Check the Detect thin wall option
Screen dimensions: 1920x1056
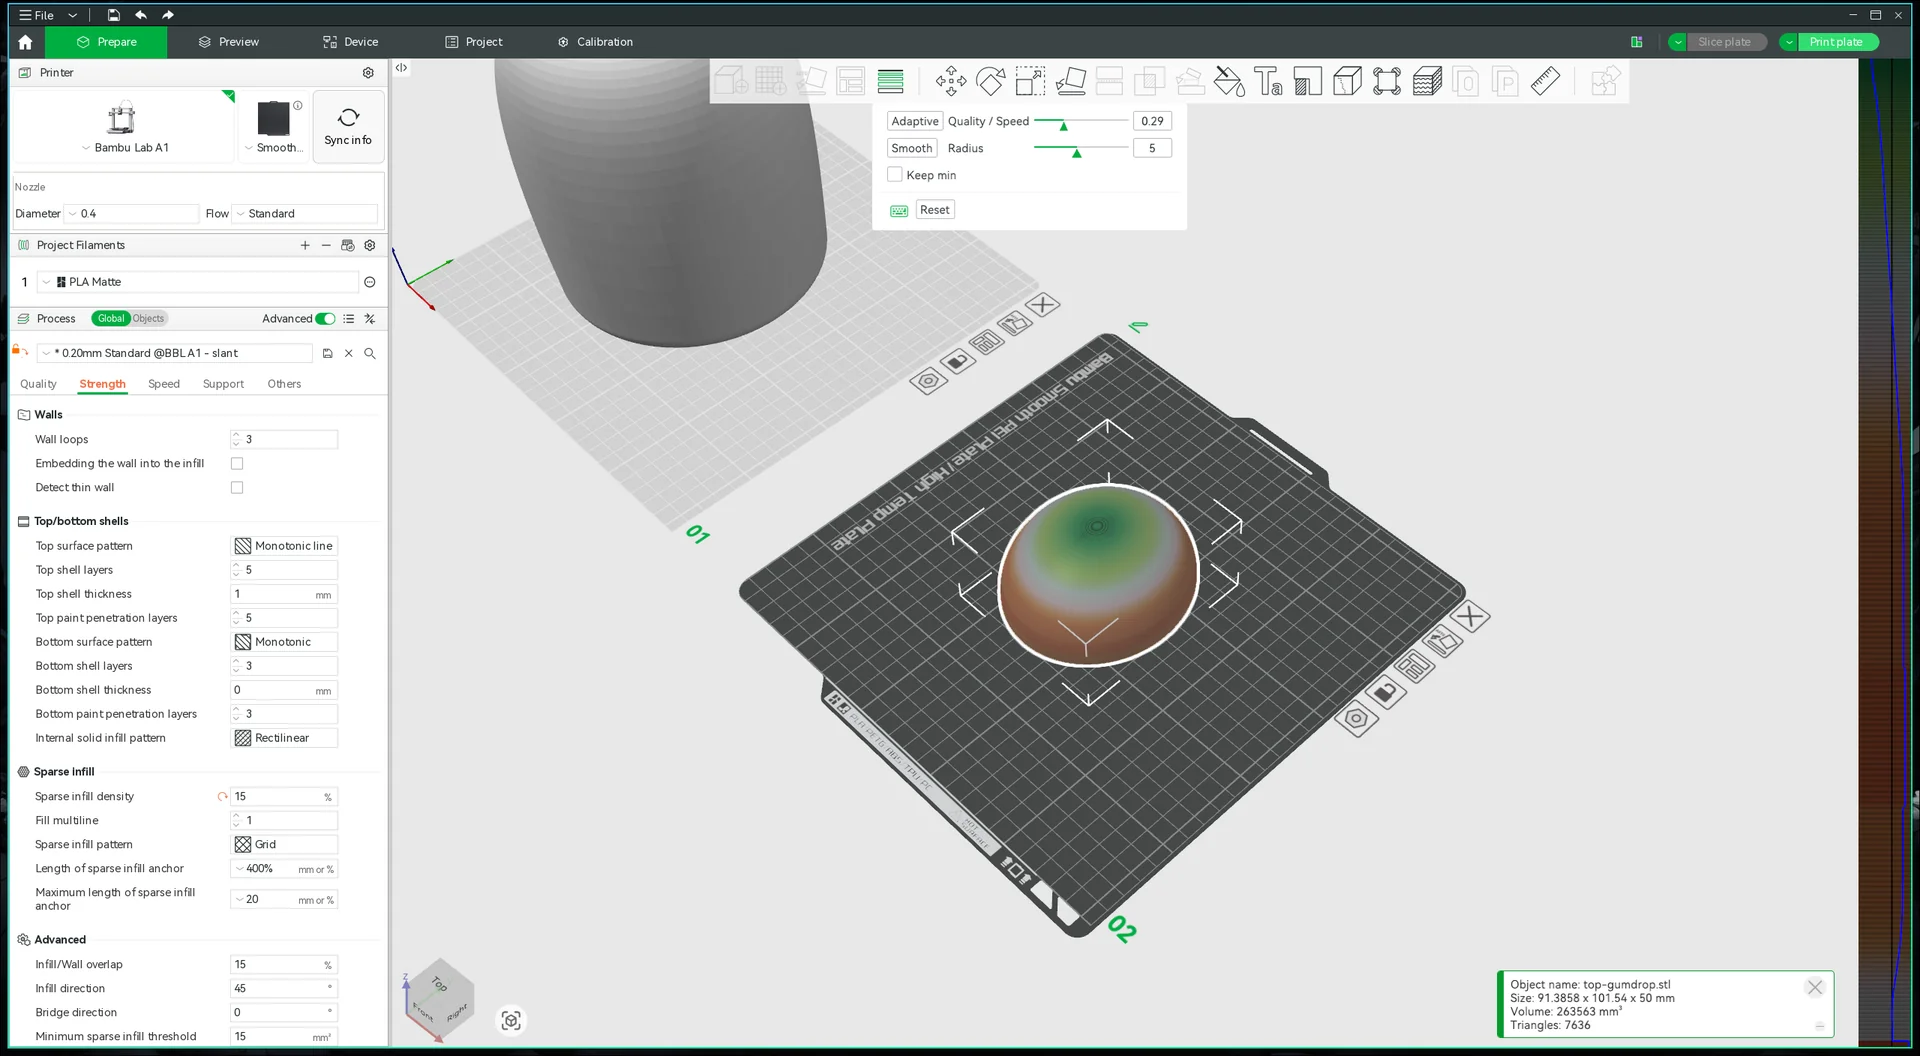[x=237, y=488]
